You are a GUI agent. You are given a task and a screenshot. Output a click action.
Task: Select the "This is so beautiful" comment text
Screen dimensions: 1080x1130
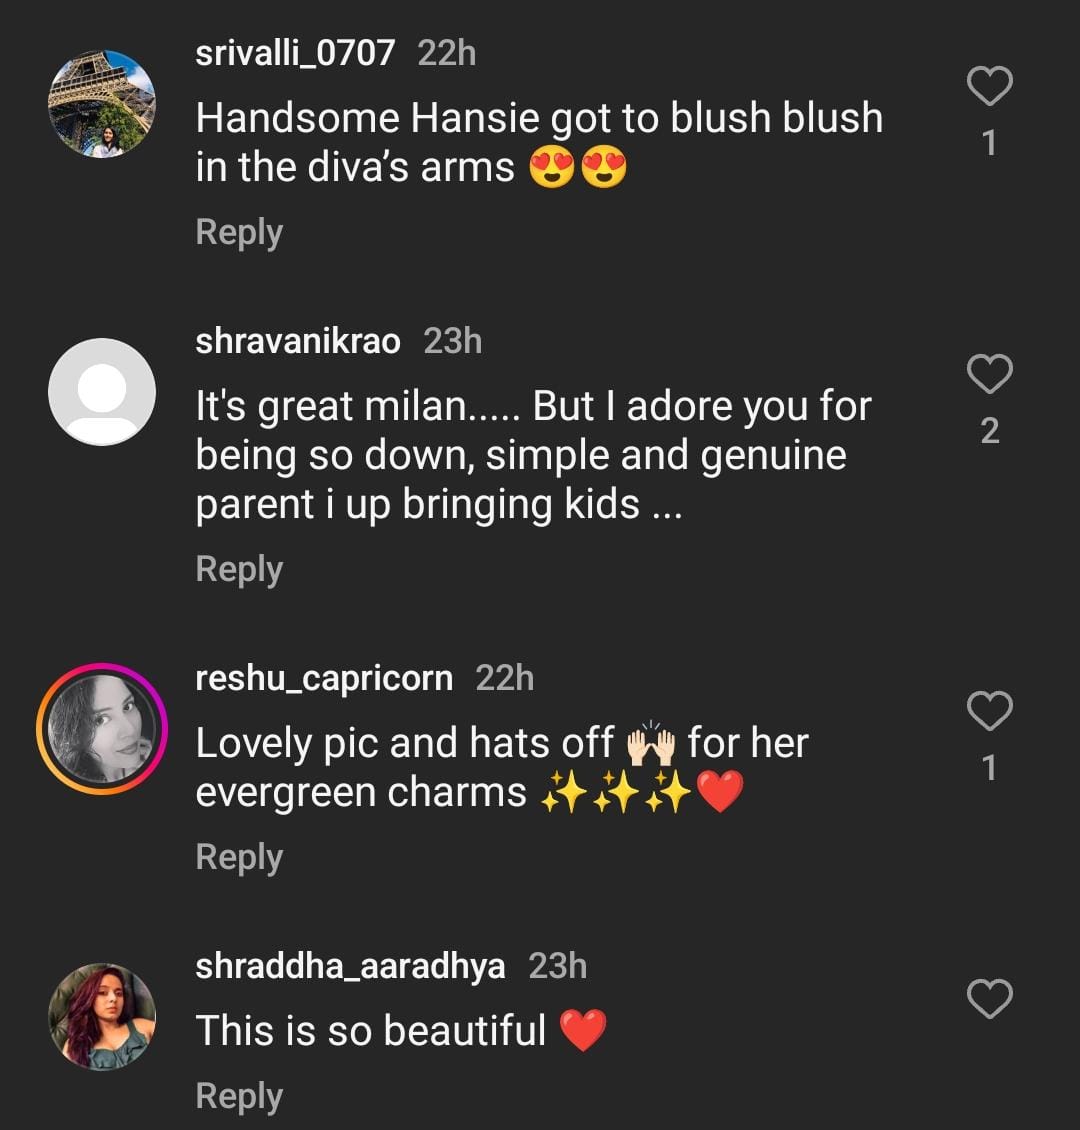click(371, 1031)
